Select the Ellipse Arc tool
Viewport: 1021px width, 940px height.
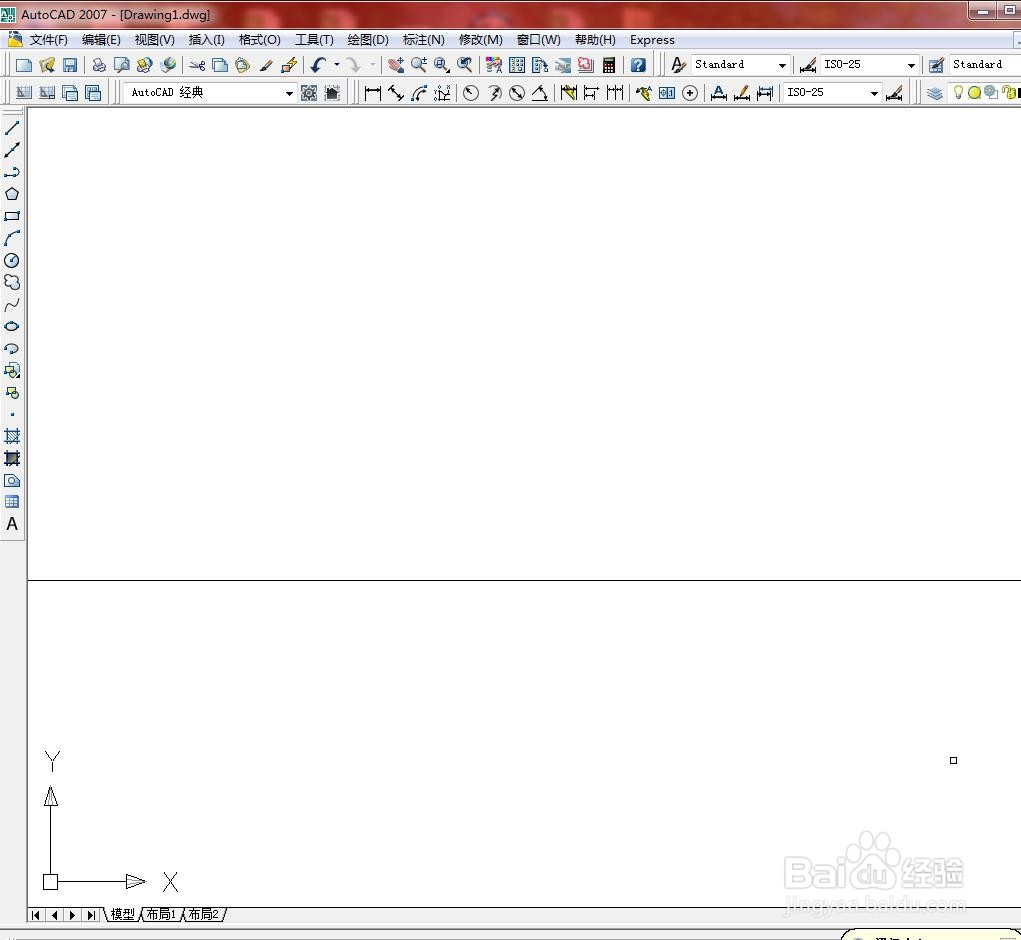[12, 348]
